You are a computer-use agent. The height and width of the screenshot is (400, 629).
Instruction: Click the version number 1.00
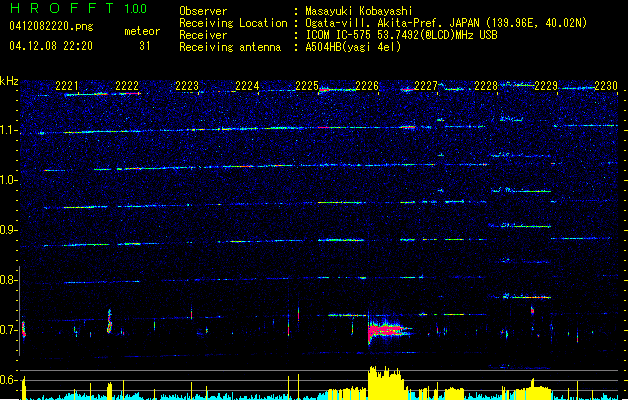coord(136,8)
